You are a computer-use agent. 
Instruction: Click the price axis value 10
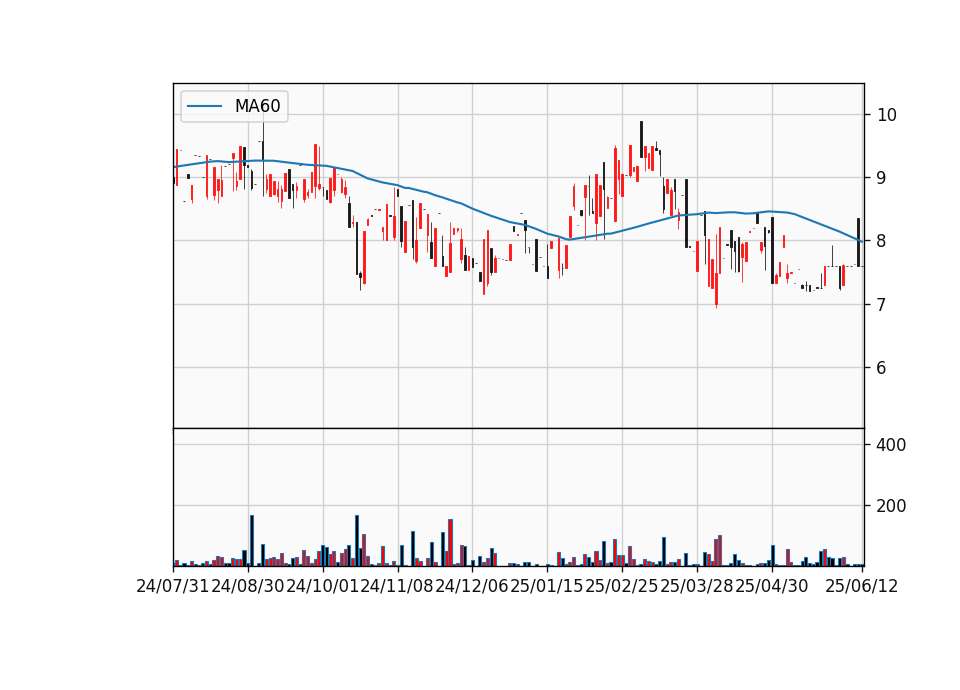click(x=887, y=114)
